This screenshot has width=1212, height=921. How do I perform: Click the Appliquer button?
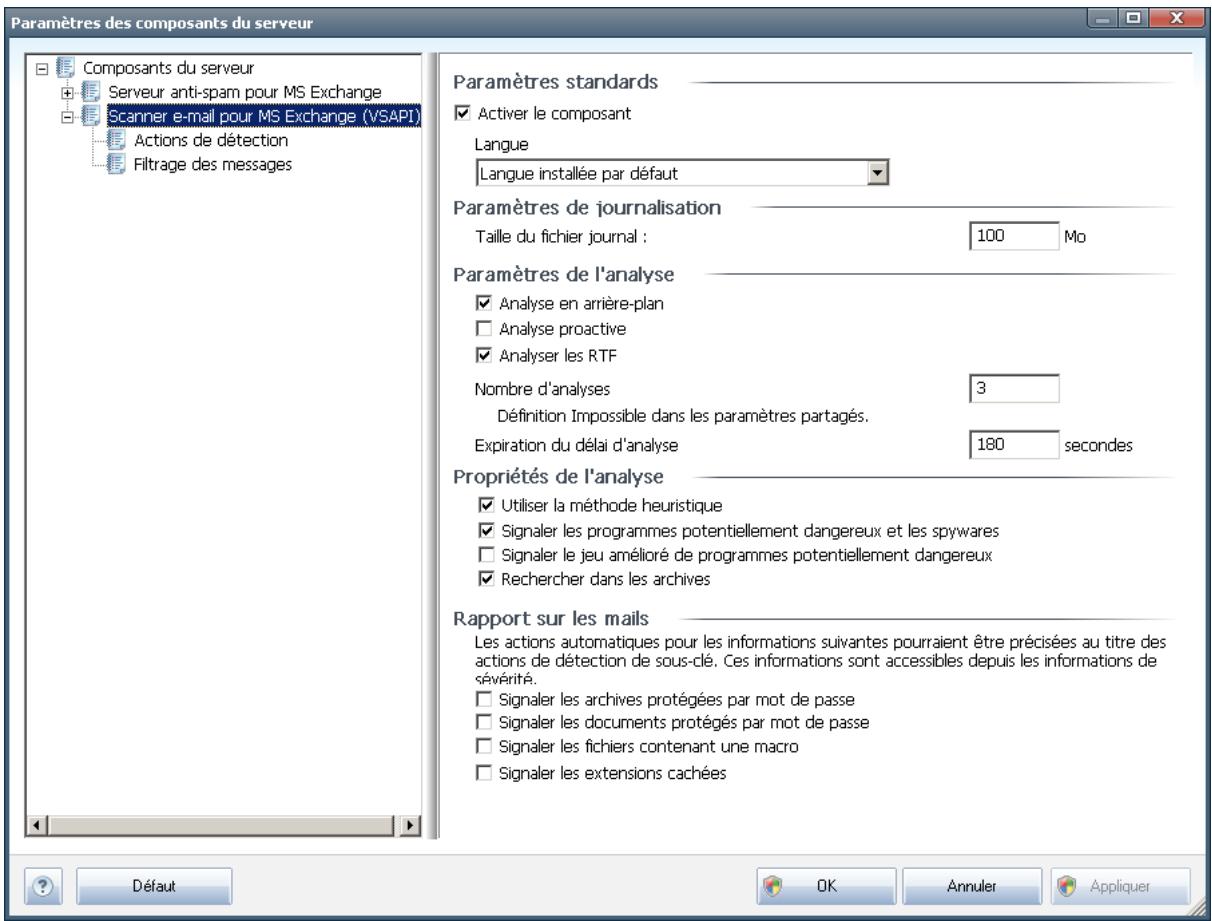click(1120, 886)
